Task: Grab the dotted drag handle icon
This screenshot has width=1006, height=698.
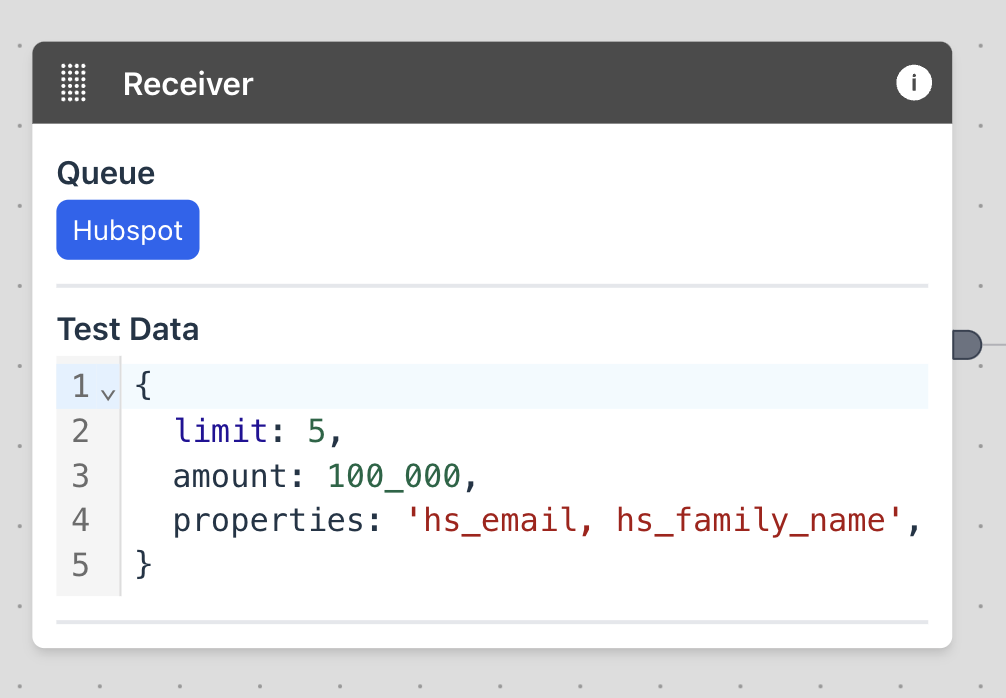Action: coord(73,83)
